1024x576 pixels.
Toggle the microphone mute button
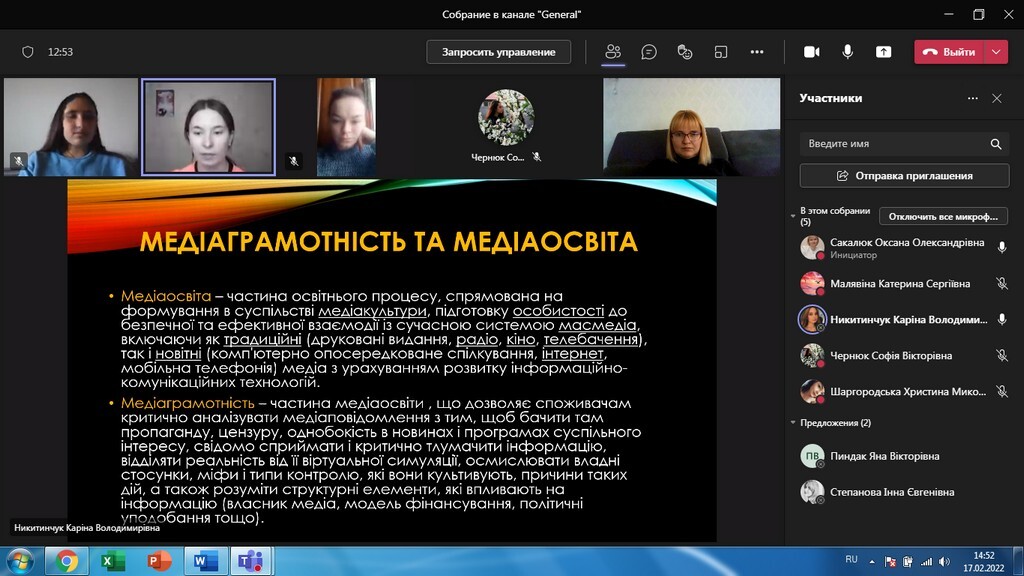coord(847,52)
